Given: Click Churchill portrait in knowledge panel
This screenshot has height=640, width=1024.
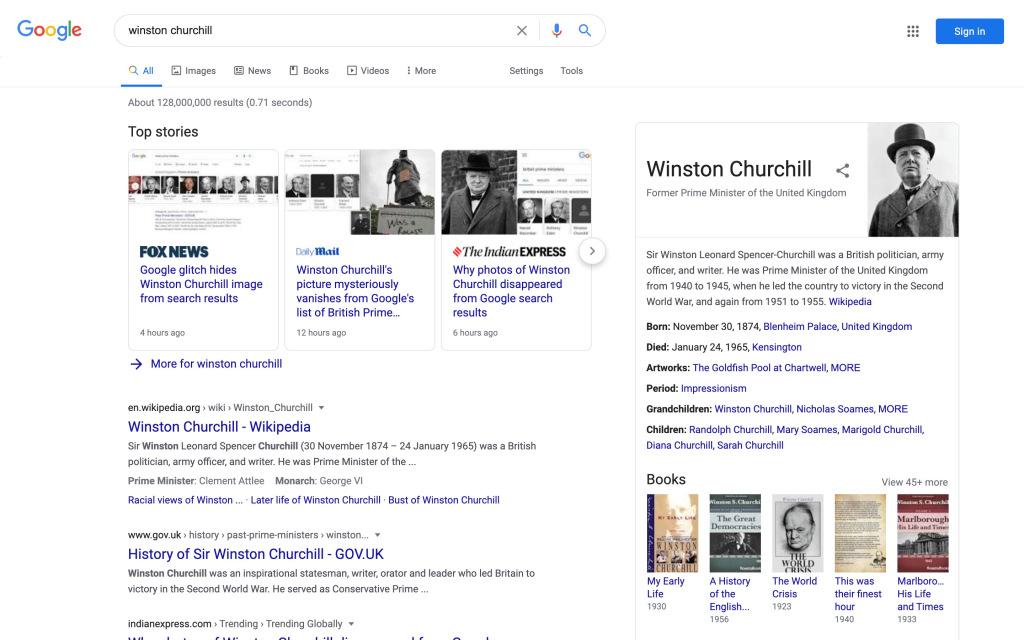Looking at the screenshot, I should [x=913, y=180].
